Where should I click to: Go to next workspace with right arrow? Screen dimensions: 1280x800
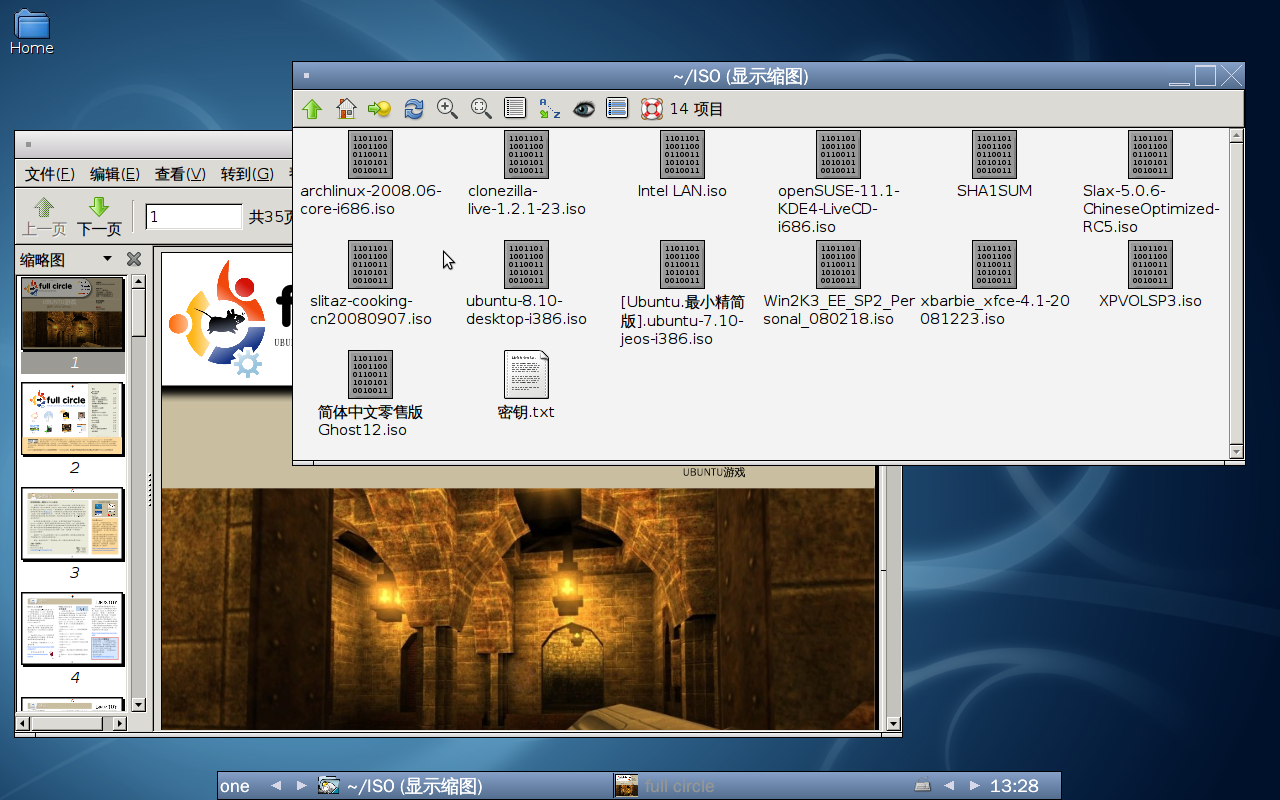point(301,786)
